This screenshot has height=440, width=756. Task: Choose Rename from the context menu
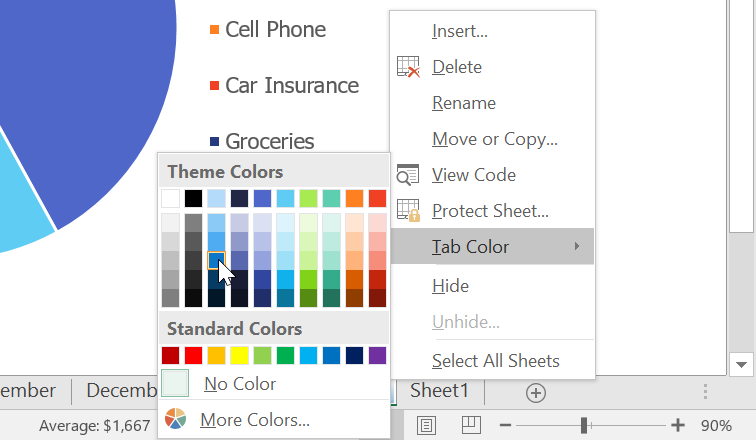pyautogui.click(x=463, y=103)
